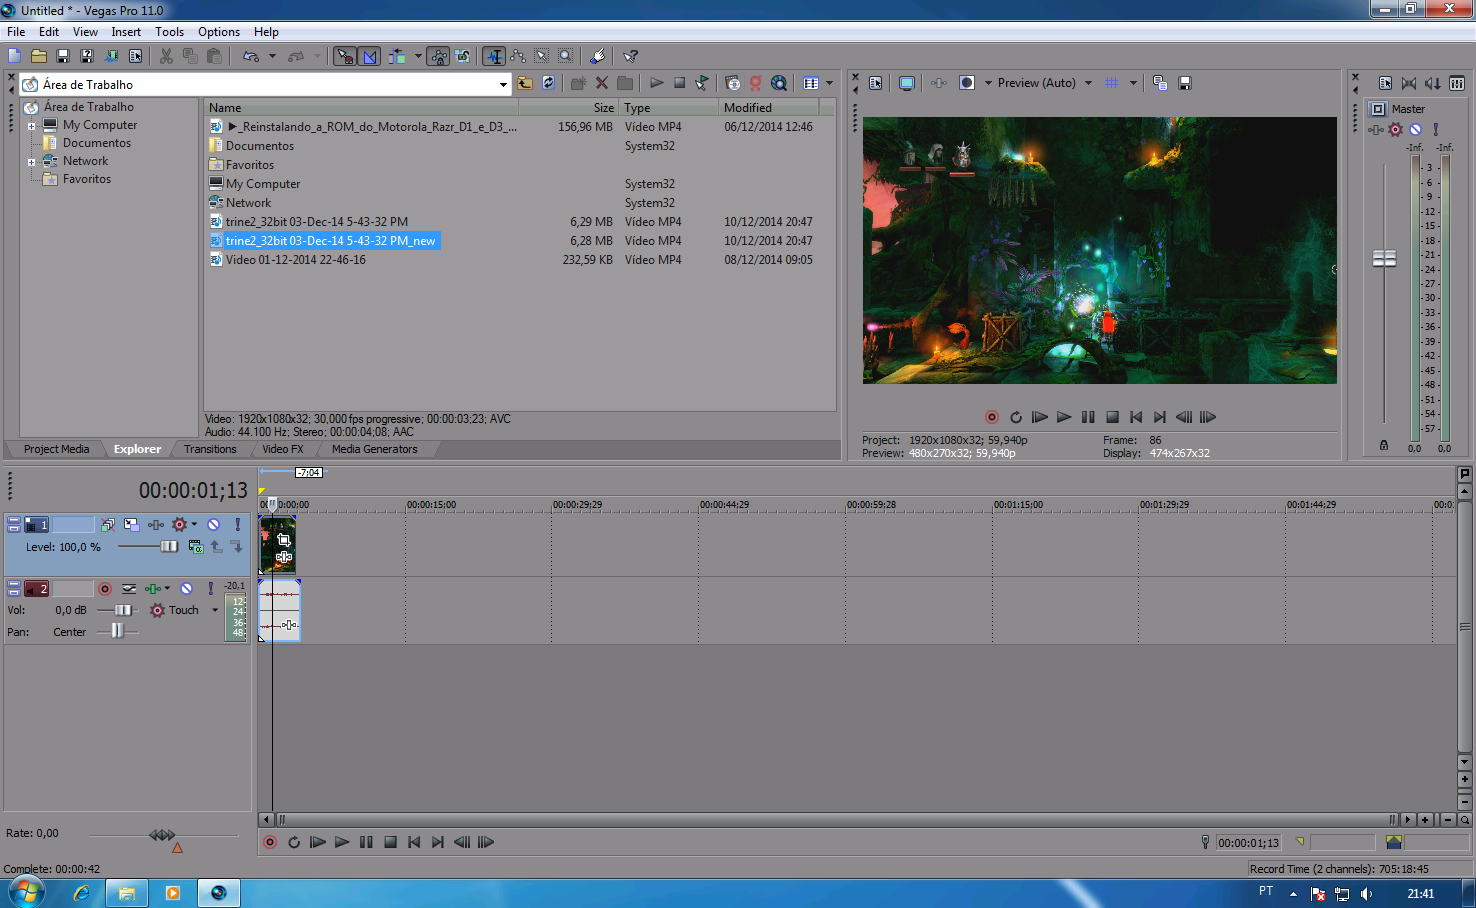Screen dimensions: 1476x908
Task: Switch to Transitions tab
Action: [x=210, y=449]
